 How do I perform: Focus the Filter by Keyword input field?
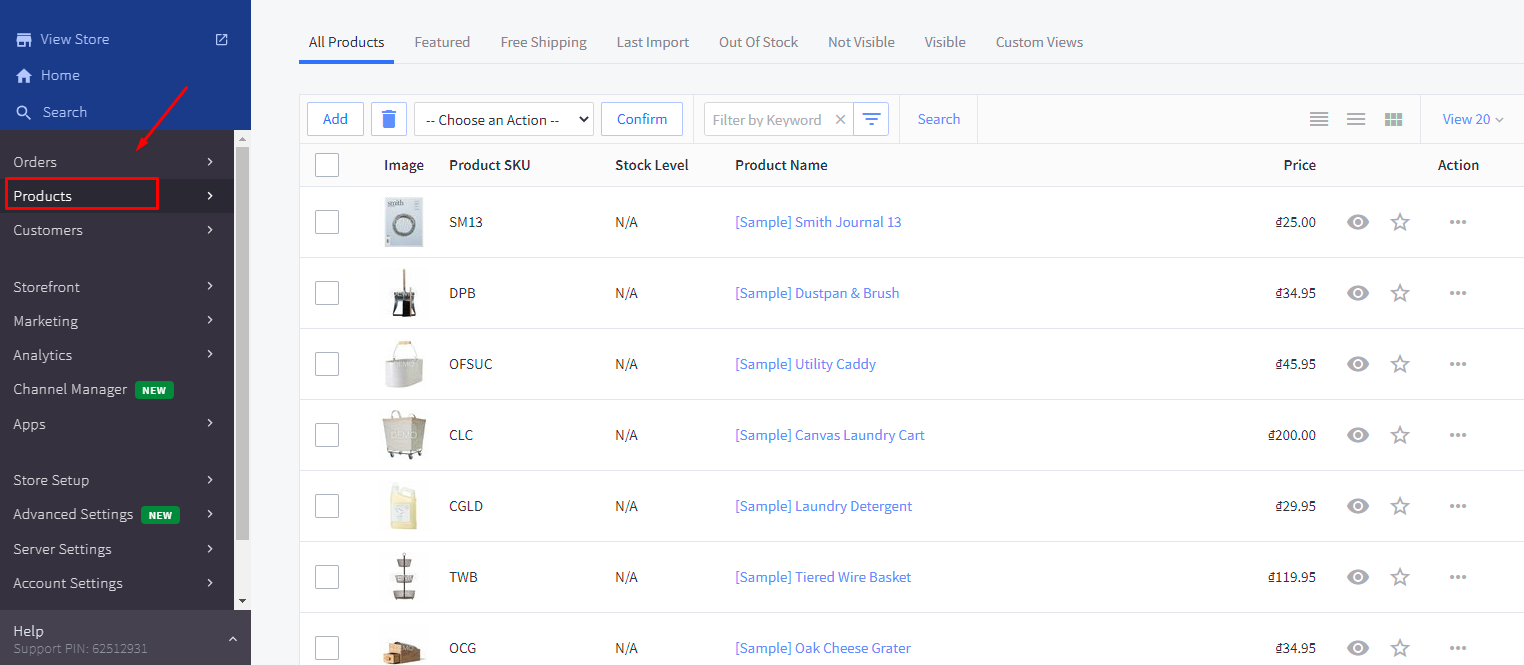coord(767,120)
